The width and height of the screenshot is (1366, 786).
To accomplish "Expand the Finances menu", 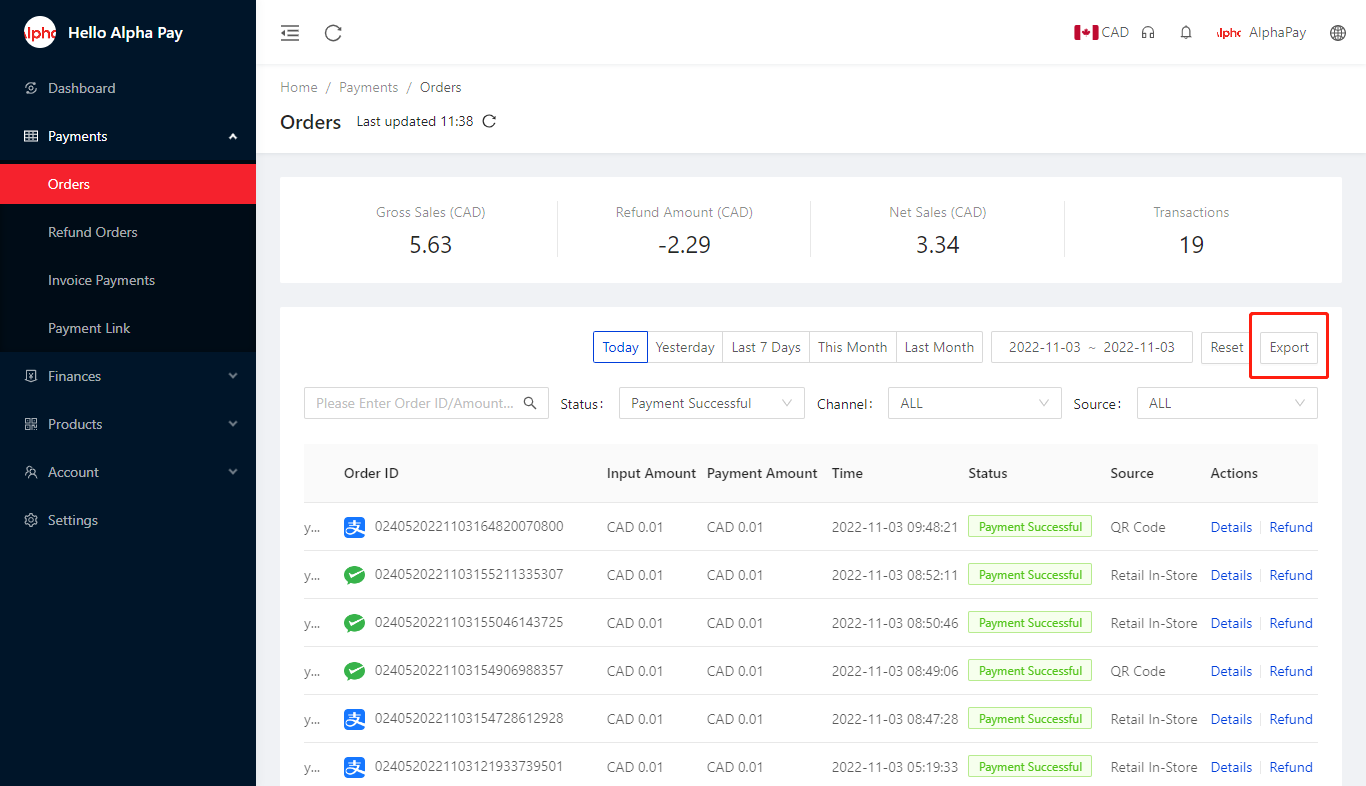I will (128, 376).
